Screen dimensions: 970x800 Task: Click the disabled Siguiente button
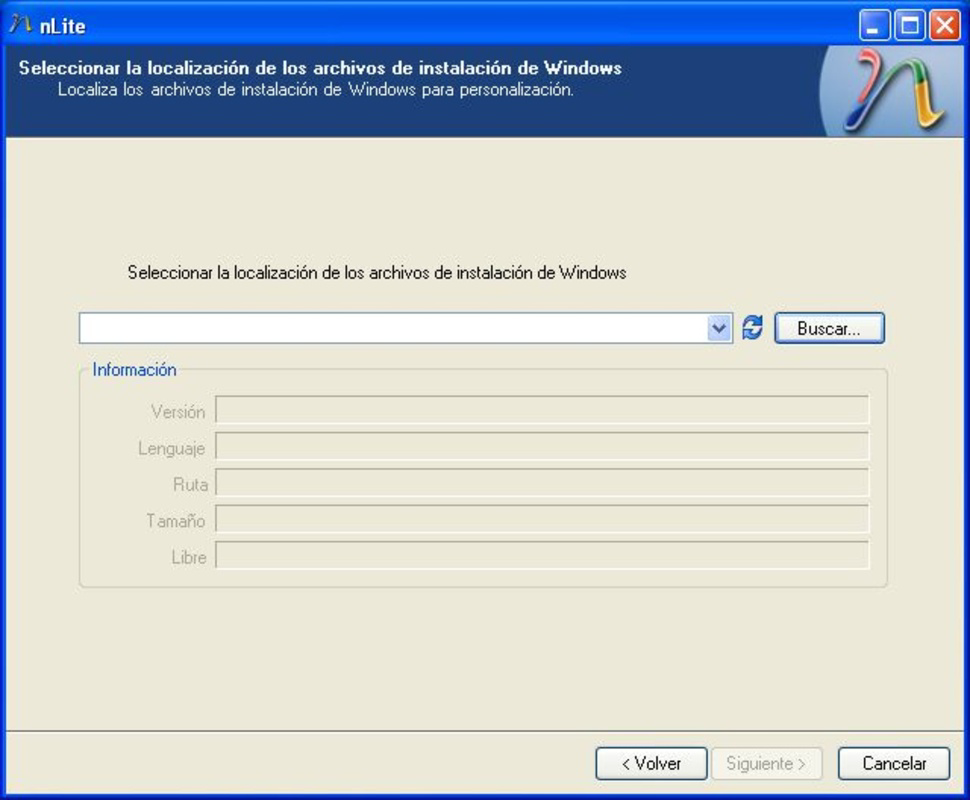pos(767,763)
